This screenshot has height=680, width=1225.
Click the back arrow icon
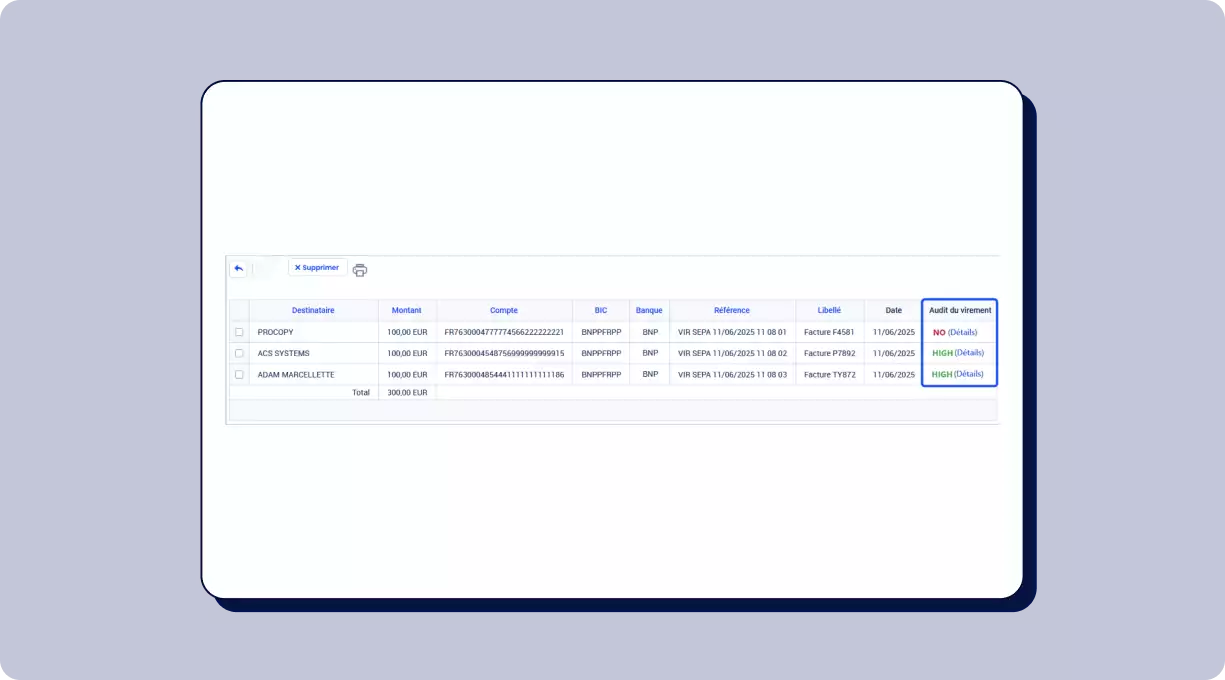pyautogui.click(x=238, y=268)
